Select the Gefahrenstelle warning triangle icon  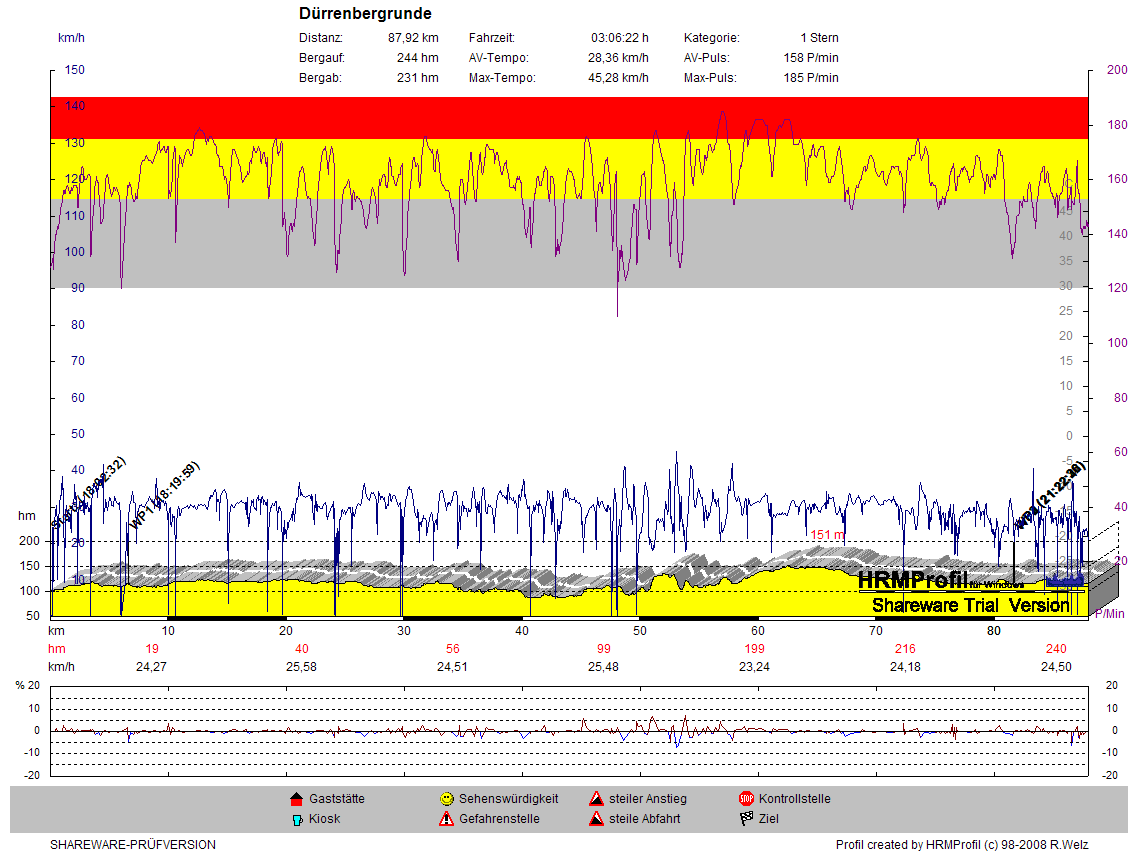pyautogui.click(x=446, y=819)
